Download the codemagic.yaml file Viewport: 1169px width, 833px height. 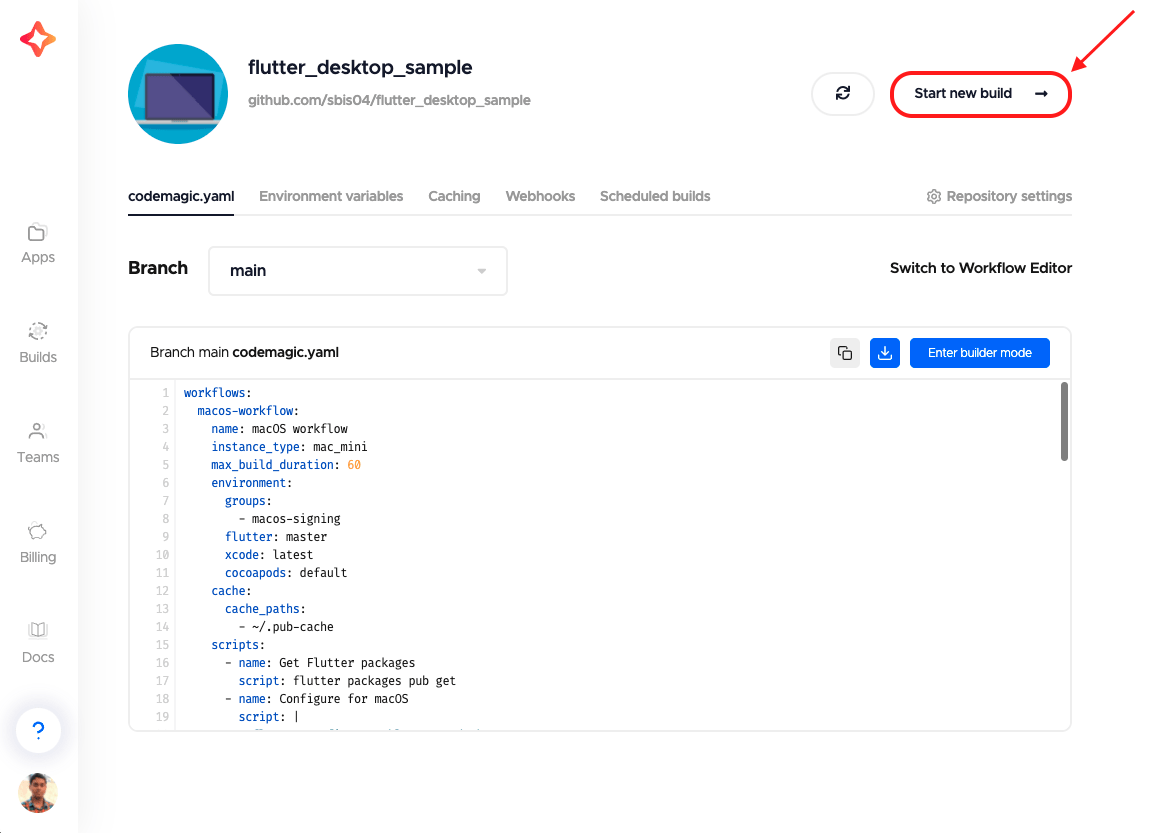click(x=884, y=352)
